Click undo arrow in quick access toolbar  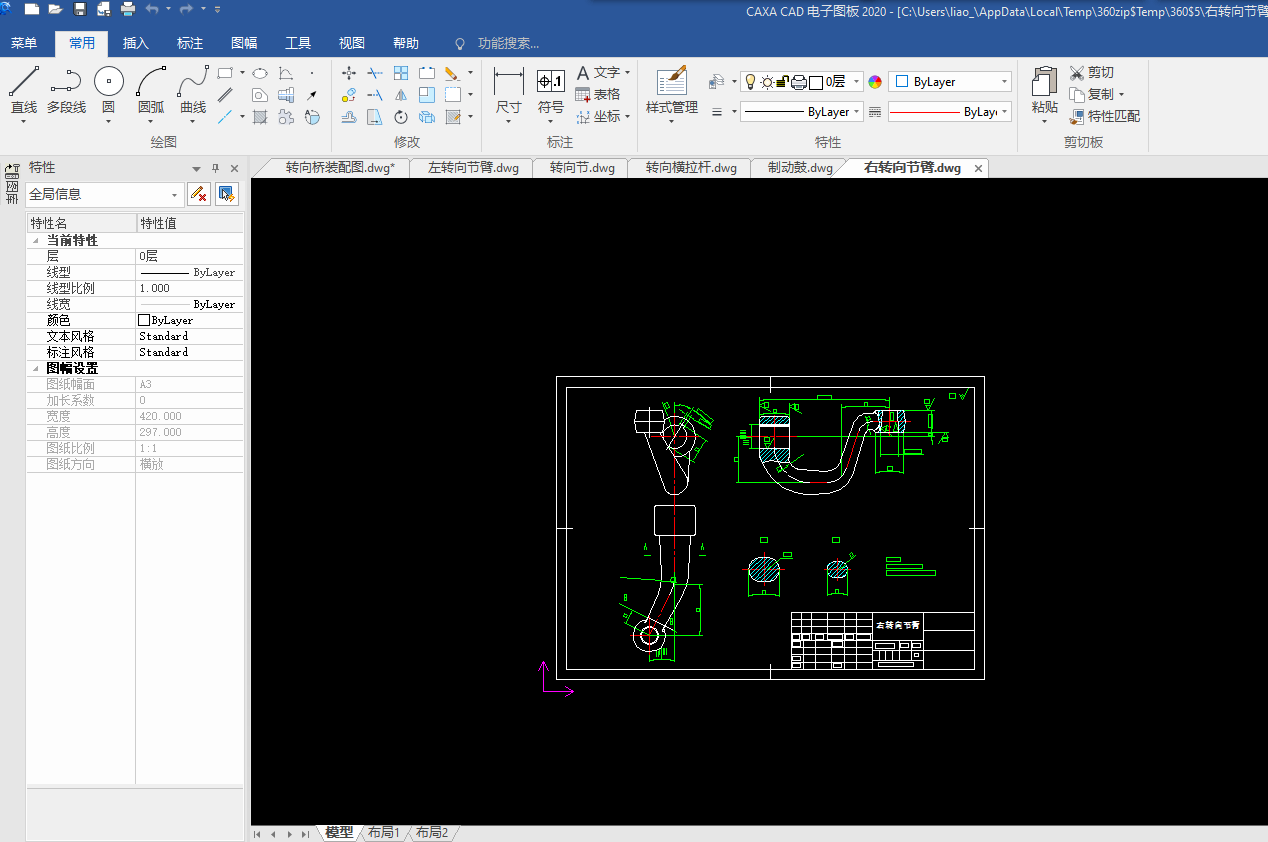click(x=152, y=9)
